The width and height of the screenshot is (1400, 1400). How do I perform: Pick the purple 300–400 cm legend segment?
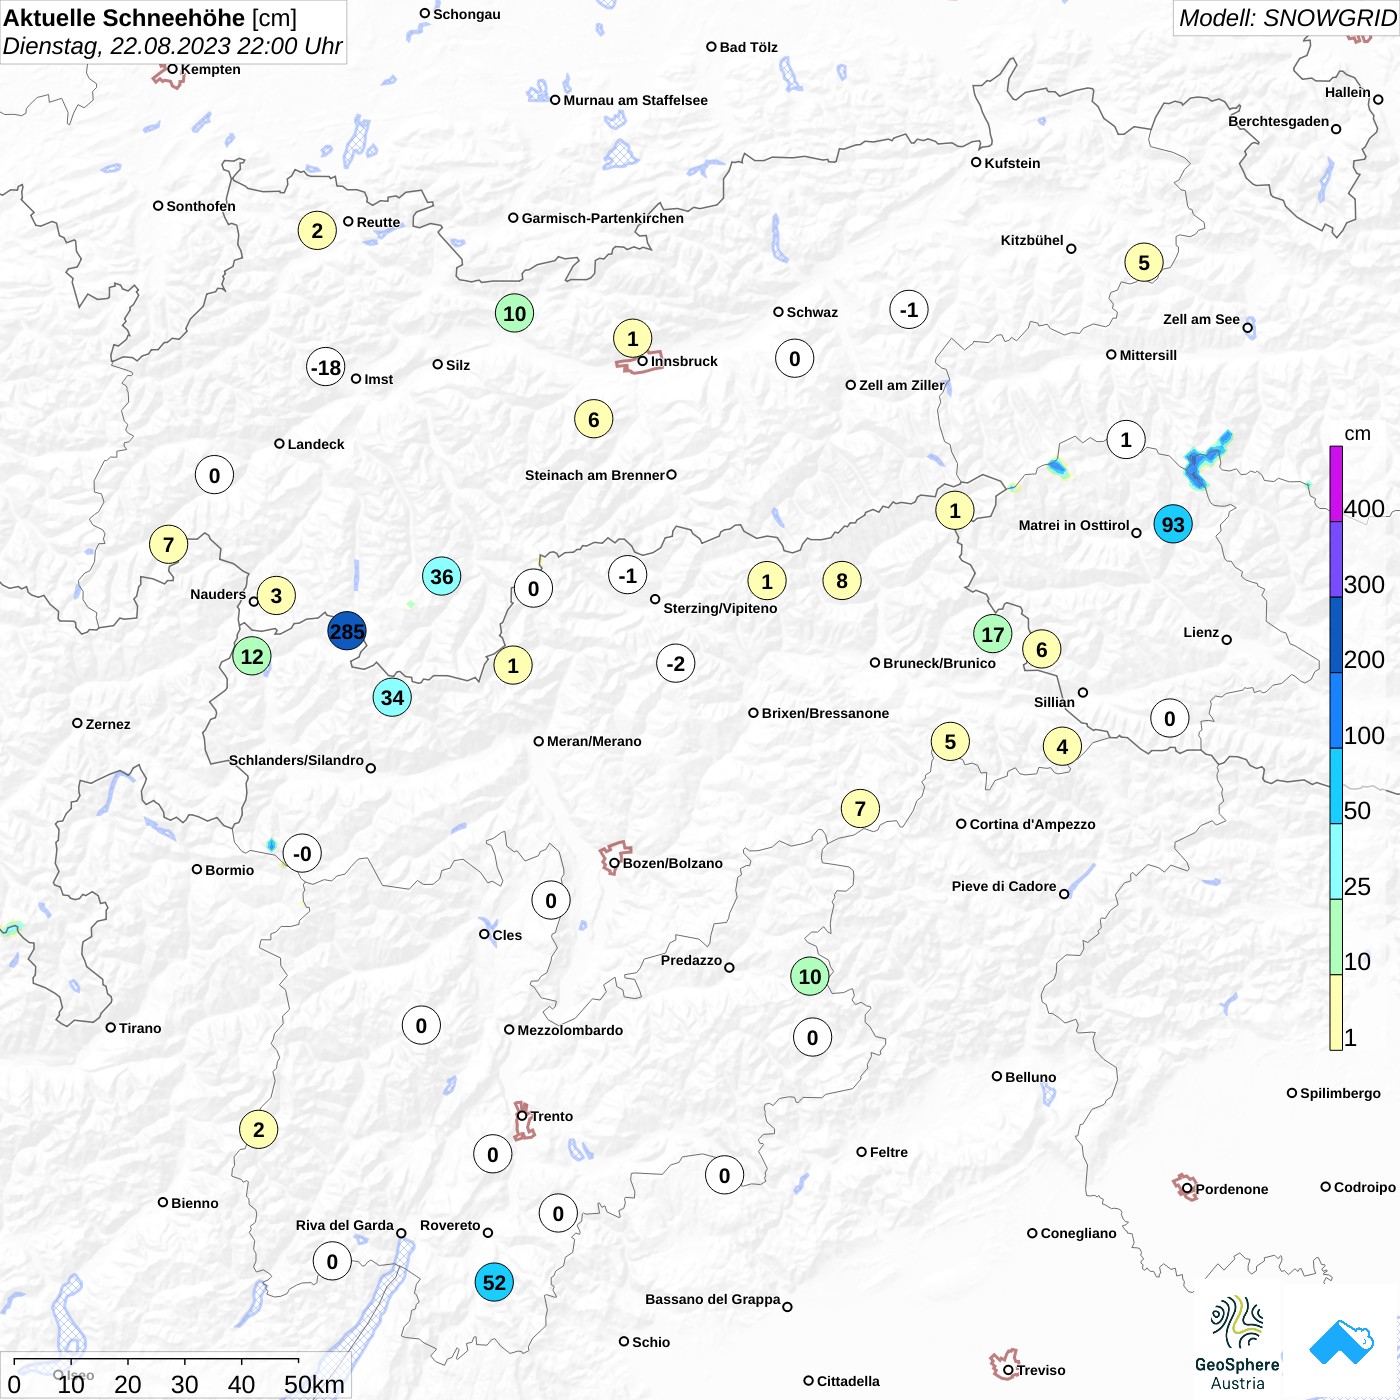tap(1336, 559)
